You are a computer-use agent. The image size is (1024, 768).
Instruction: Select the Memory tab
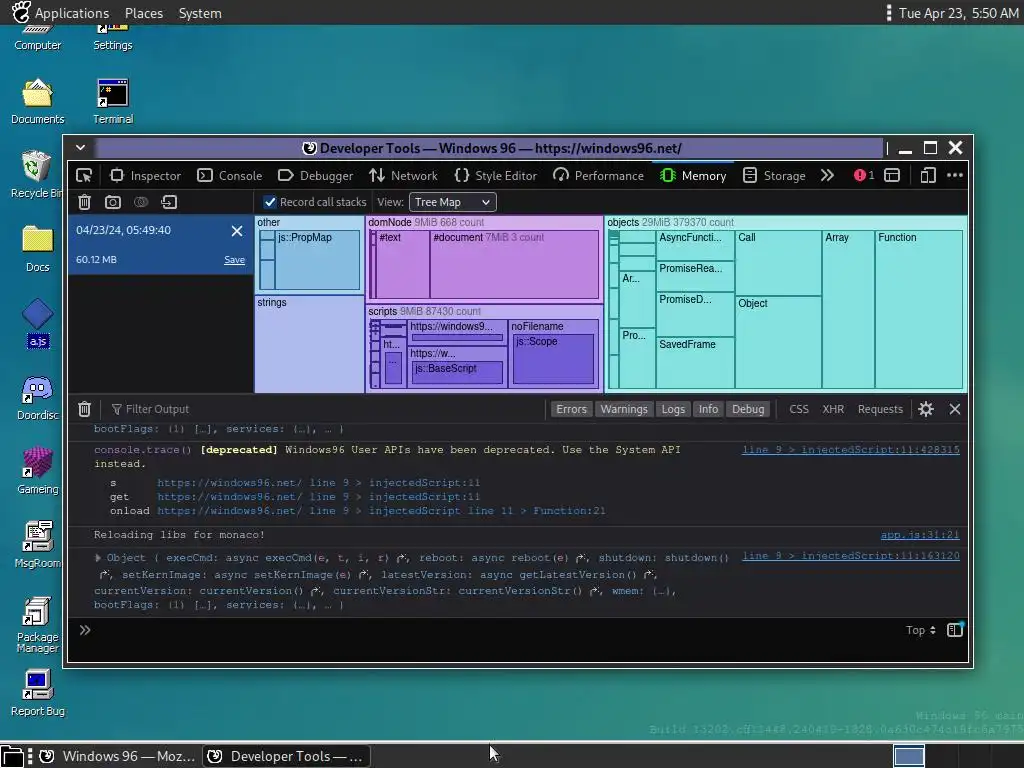coord(693,176)
